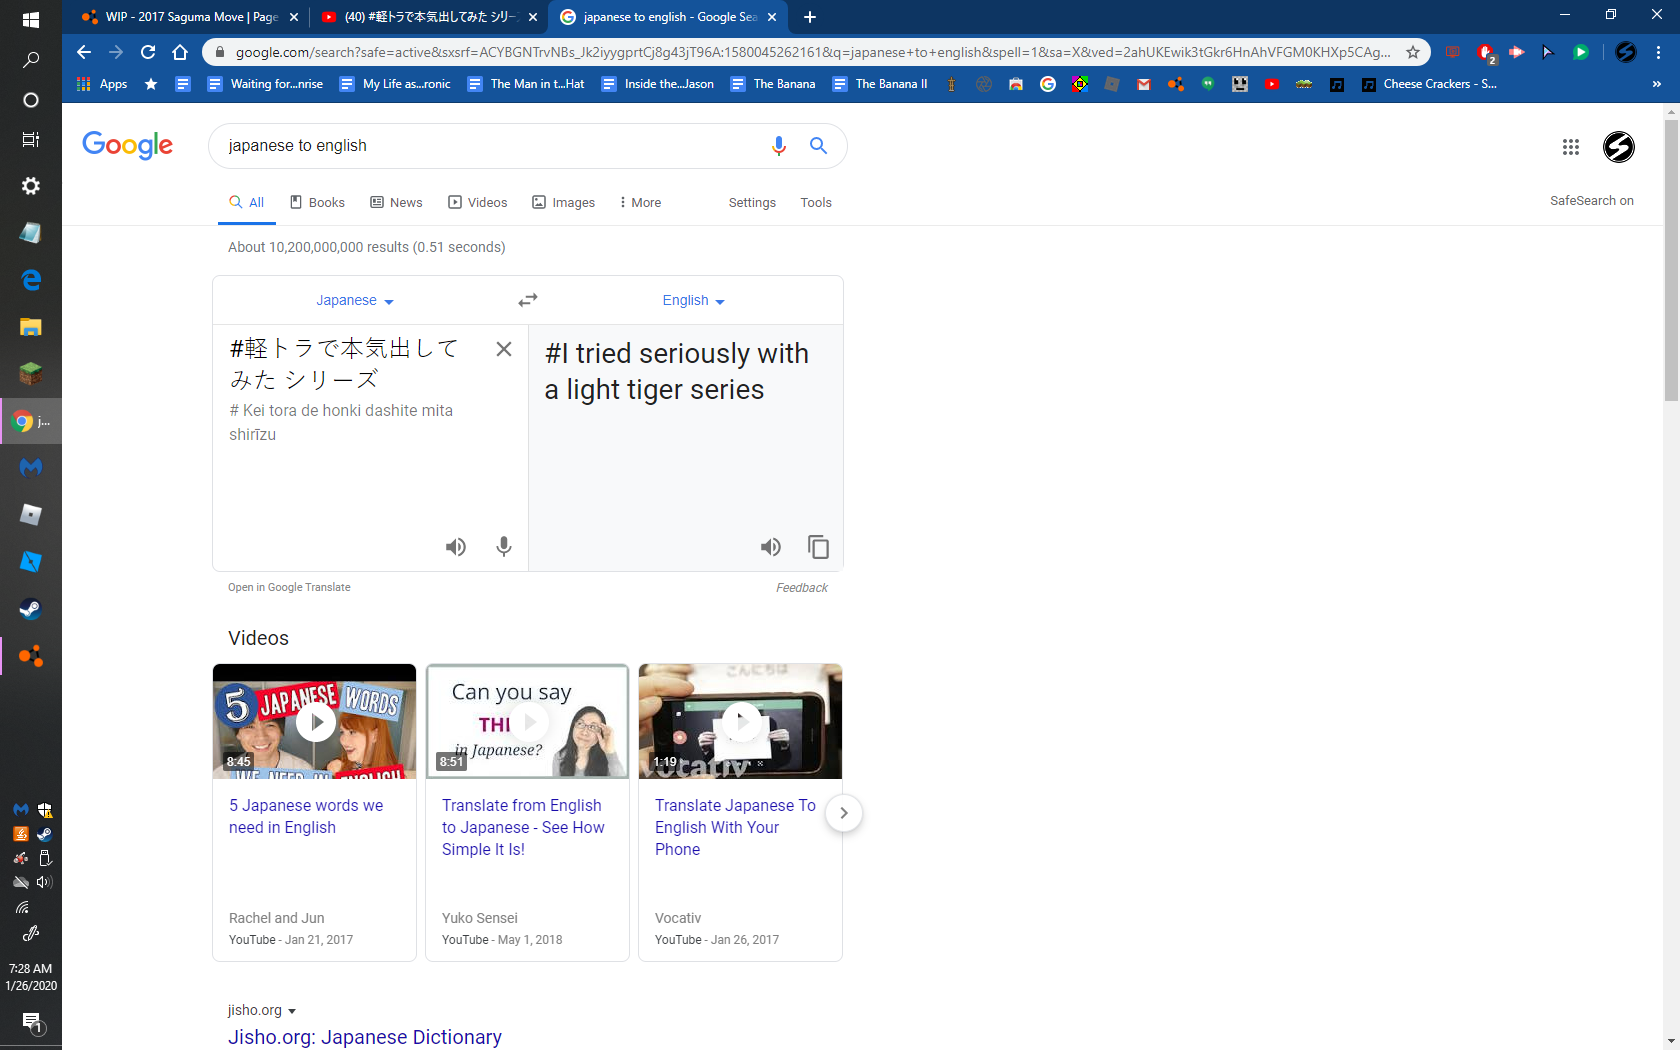Go back to the previous page
Viewport: 1680px width, 1050px height.
(x=84, y=52)
